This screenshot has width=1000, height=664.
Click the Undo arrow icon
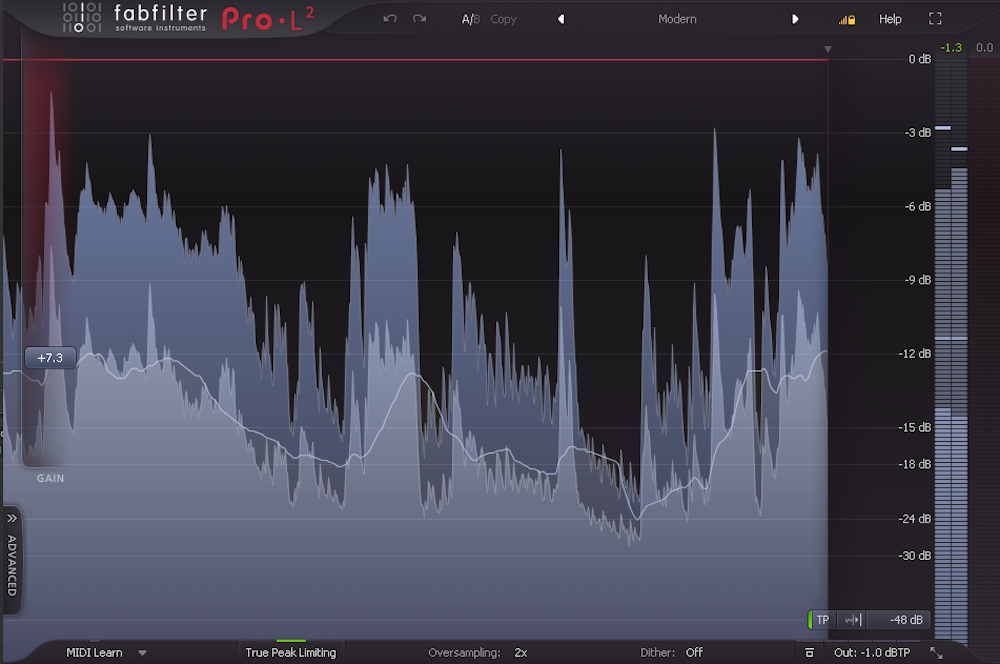click(x=390, y=19)
